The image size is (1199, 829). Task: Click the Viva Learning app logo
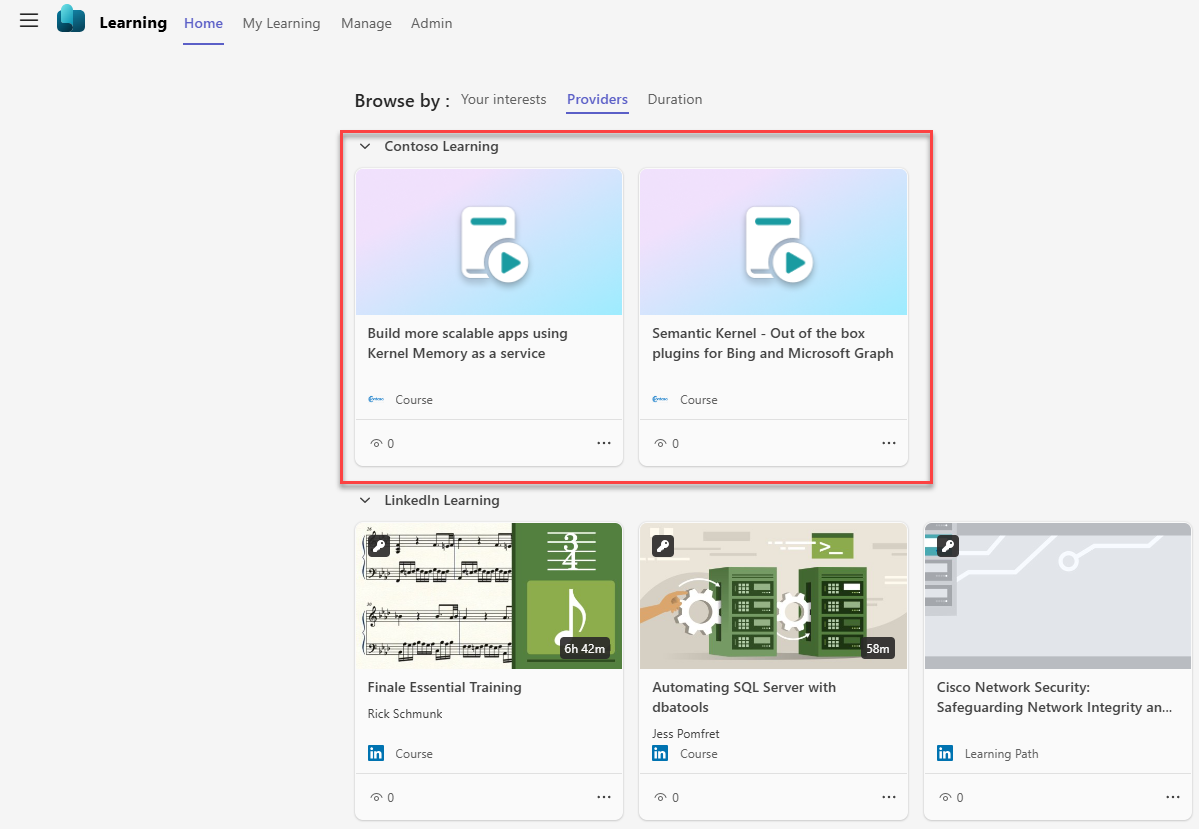(x=71, y=18)
